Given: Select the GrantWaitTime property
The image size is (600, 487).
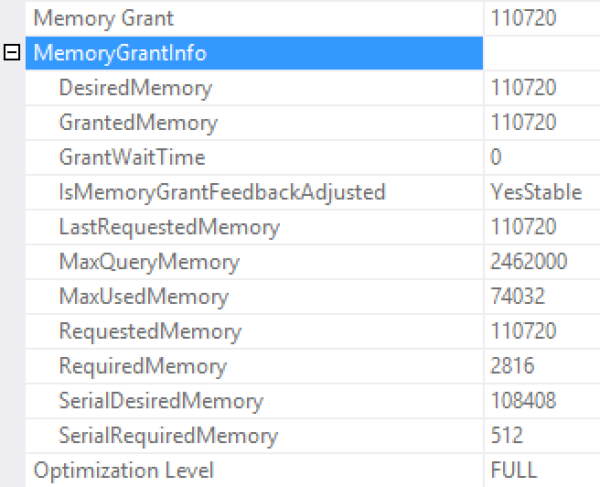Looking at the screenshot, I should point(132,157).
